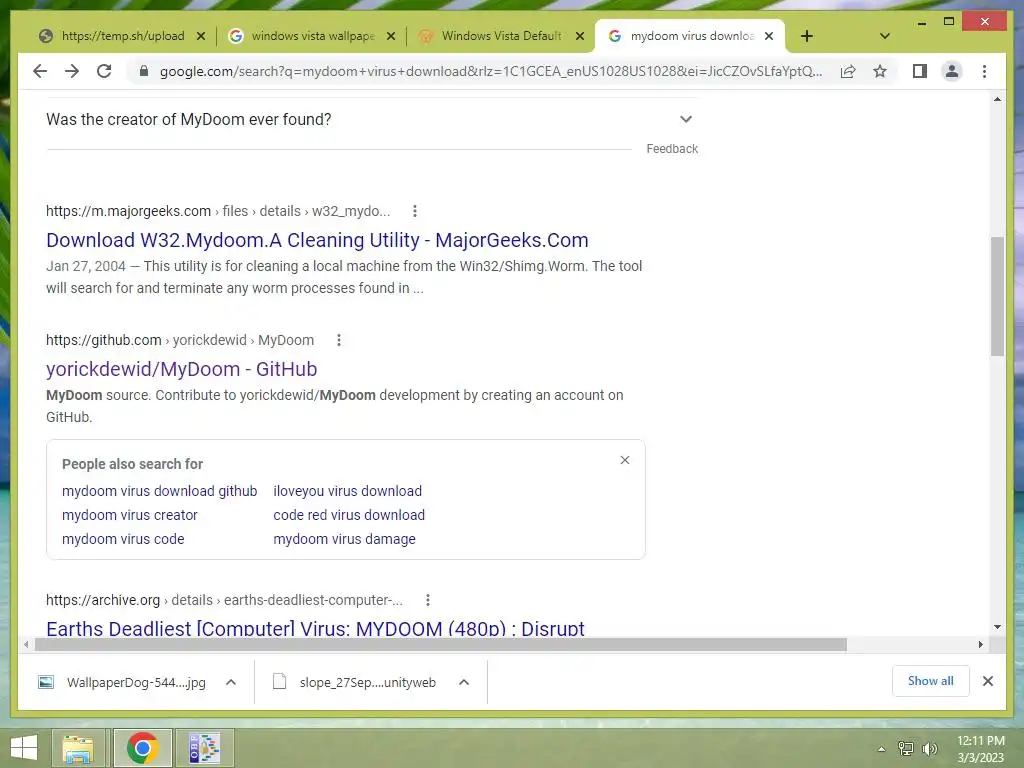Click the network tray icon
The height and width of the screenshot is (768, 1024).
click(906, 749)
